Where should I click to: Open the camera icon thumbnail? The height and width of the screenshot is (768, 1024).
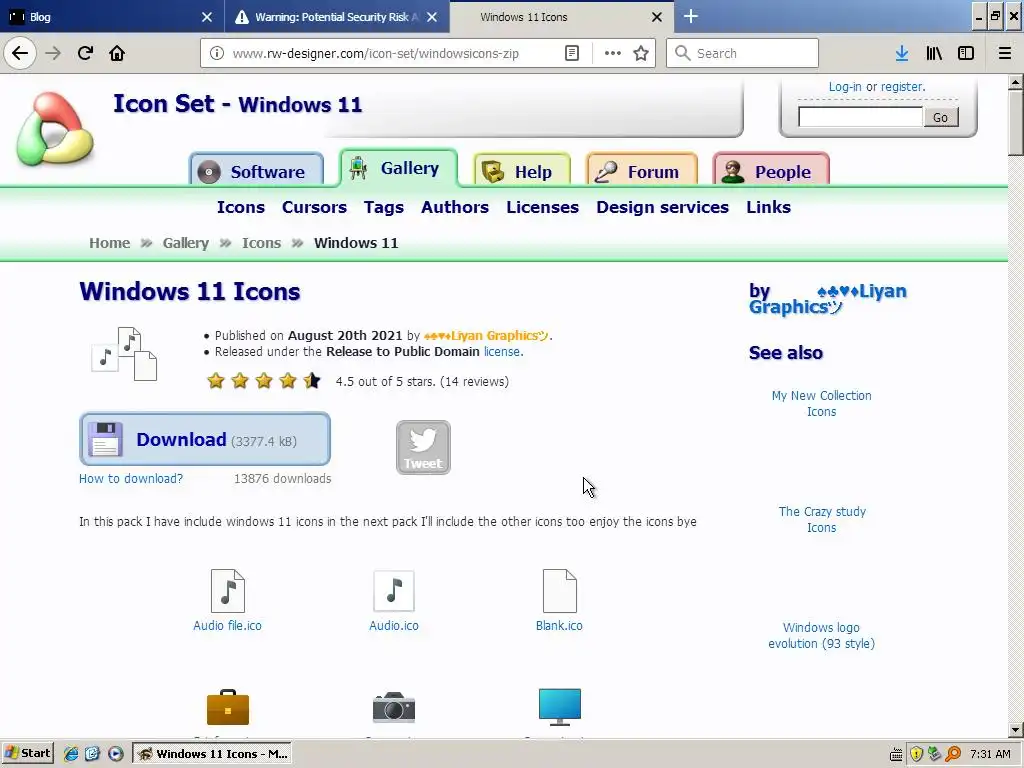(394, 707)
